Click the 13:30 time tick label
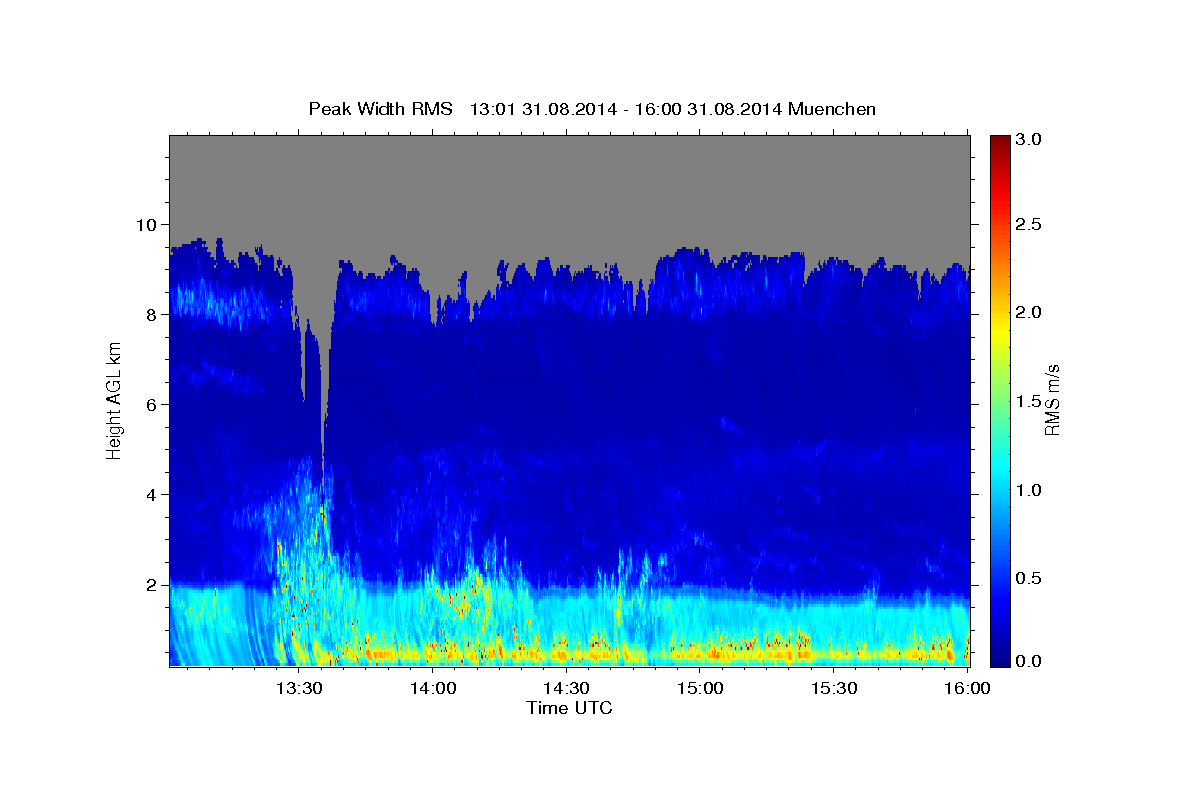The width and height of the screenshot is (1200, 800). 299,688
